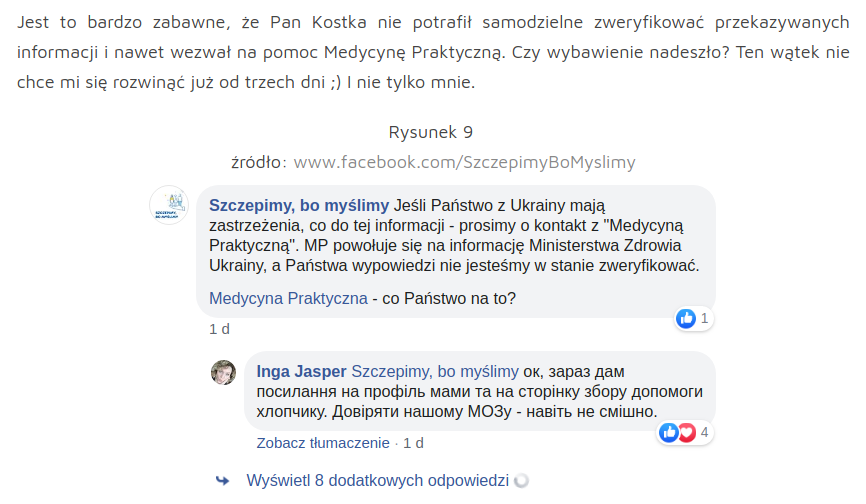
Task: Click the "1 d" timestamp under the first comment
Action: click(x=219, y=328)
